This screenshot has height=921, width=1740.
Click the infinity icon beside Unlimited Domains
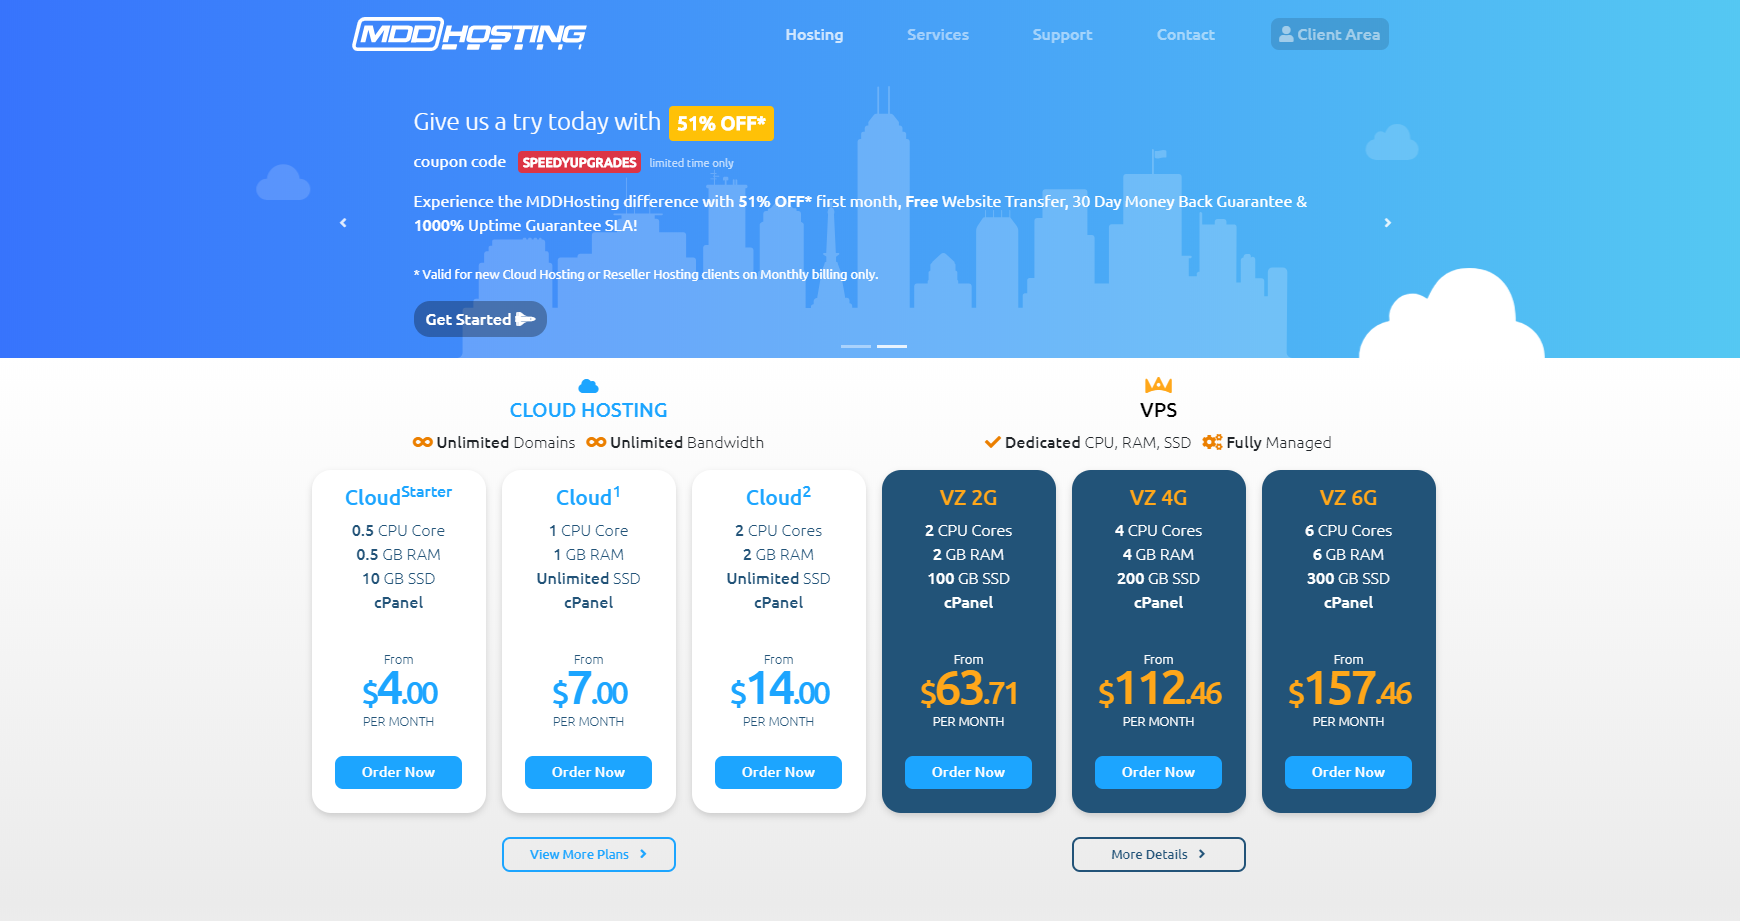click(423, 442)
